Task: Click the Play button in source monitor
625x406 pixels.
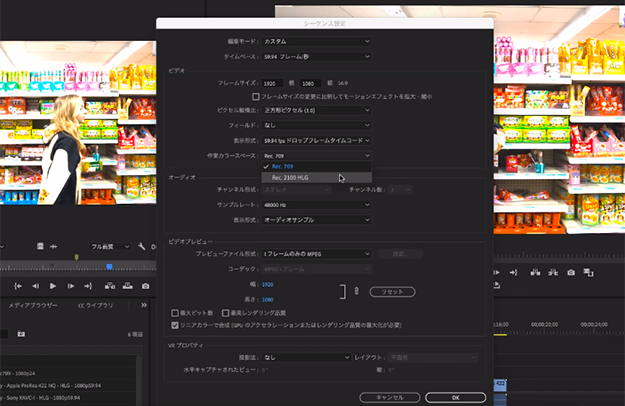Action: pos(54,286)
